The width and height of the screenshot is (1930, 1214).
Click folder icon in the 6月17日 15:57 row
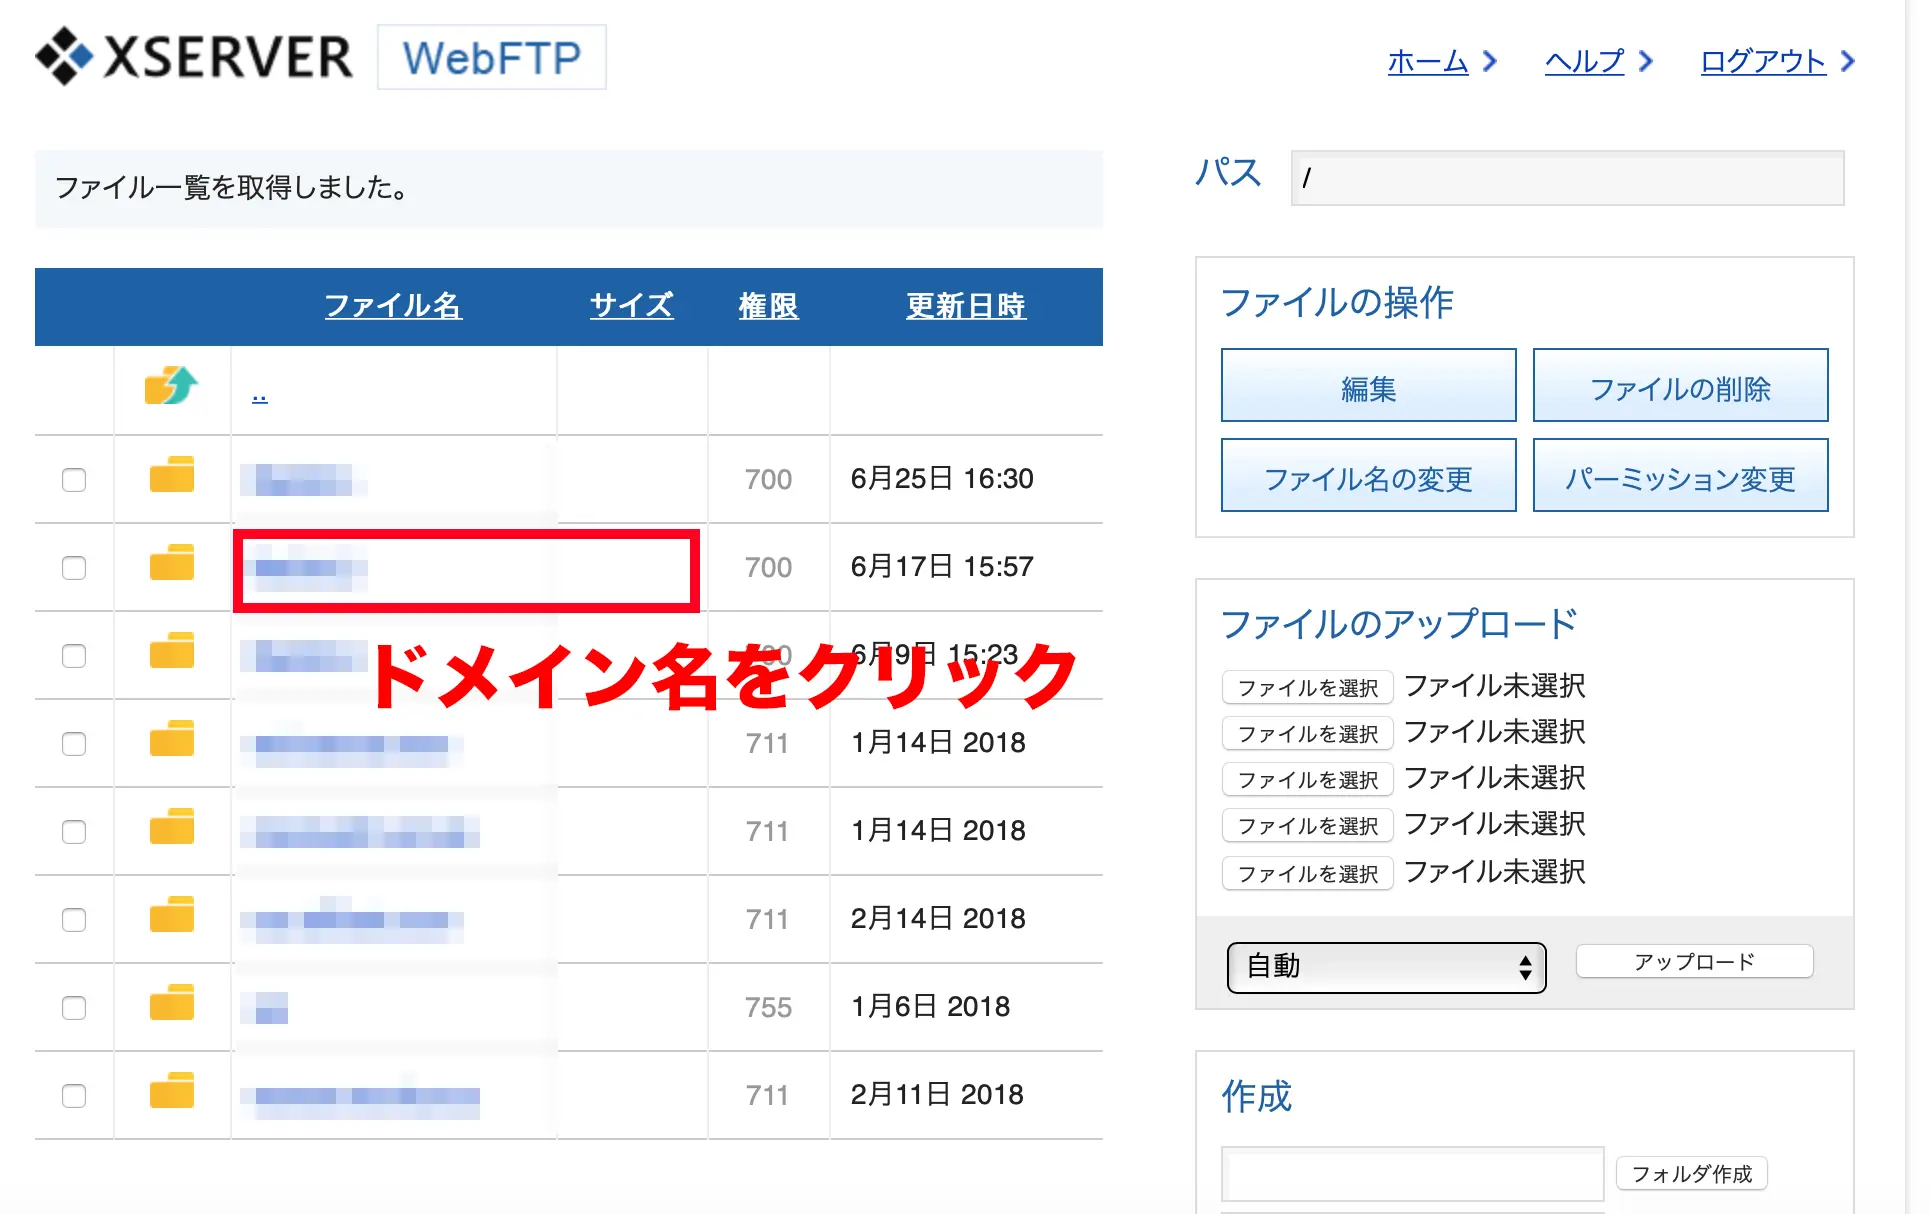point(171,563)
